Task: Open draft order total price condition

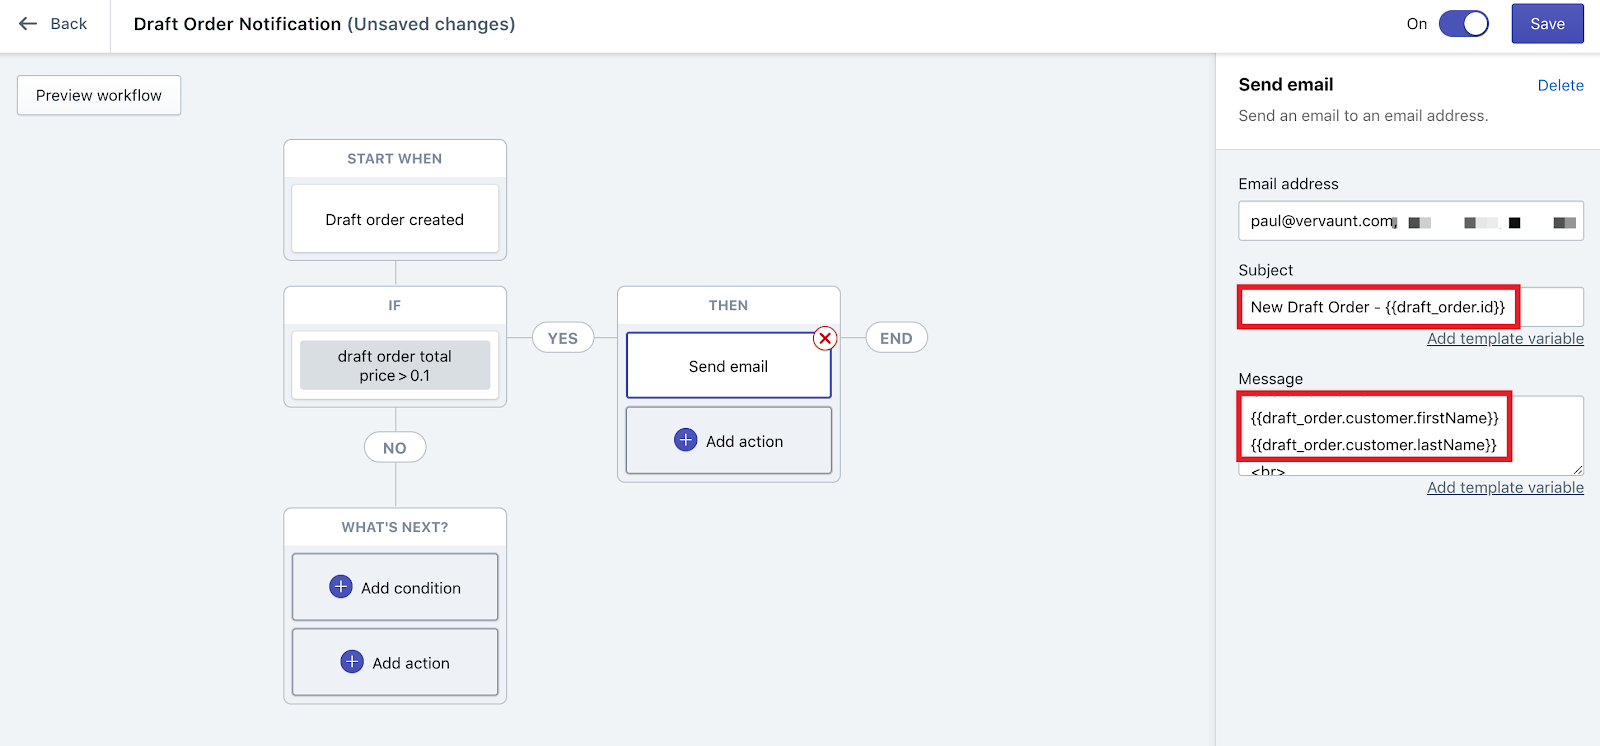Action: coord(395,366)
